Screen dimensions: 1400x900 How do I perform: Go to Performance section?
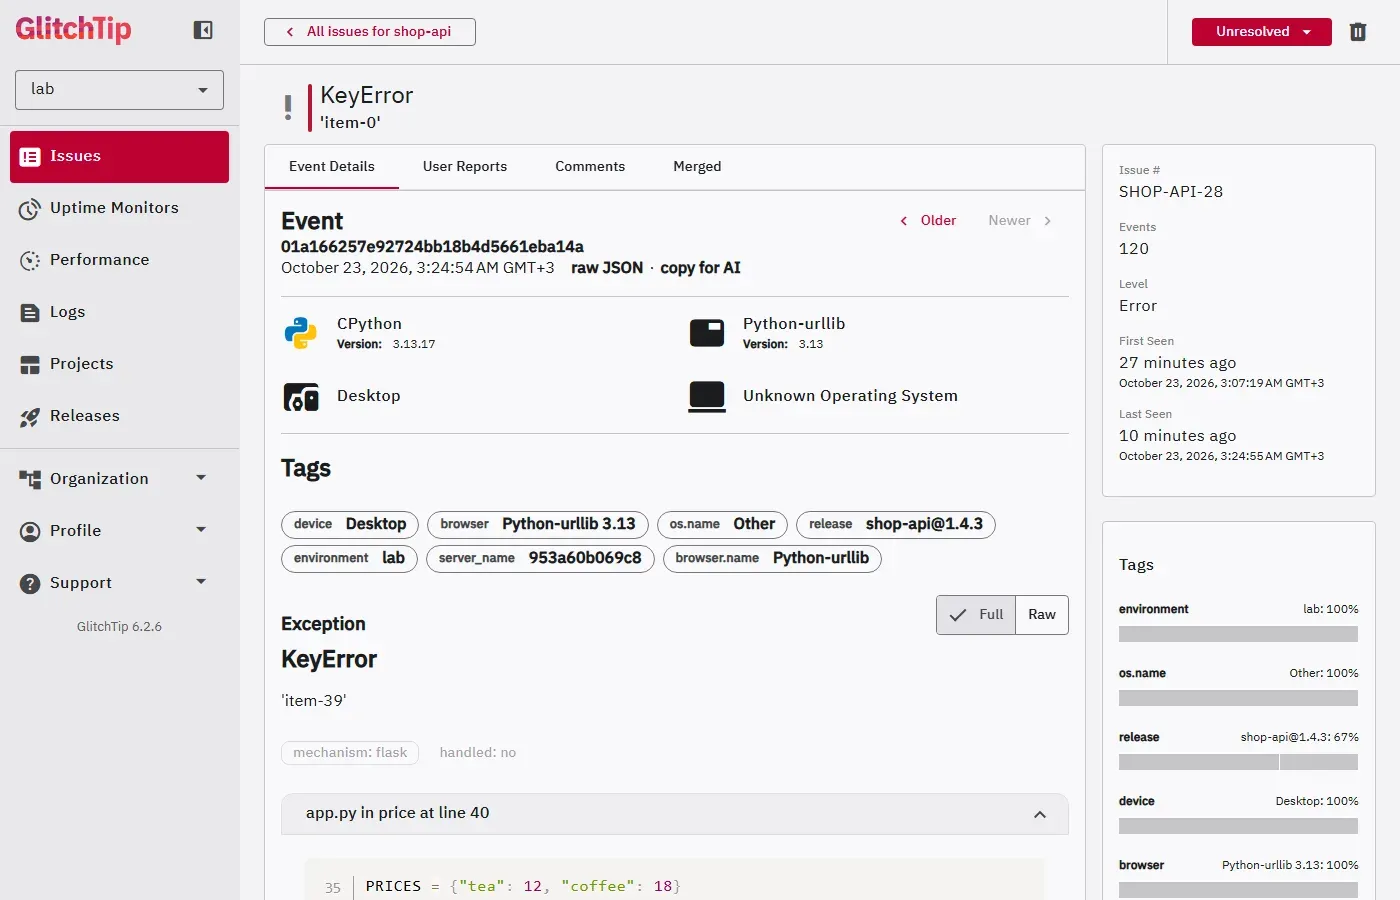[x=119, y=260]
